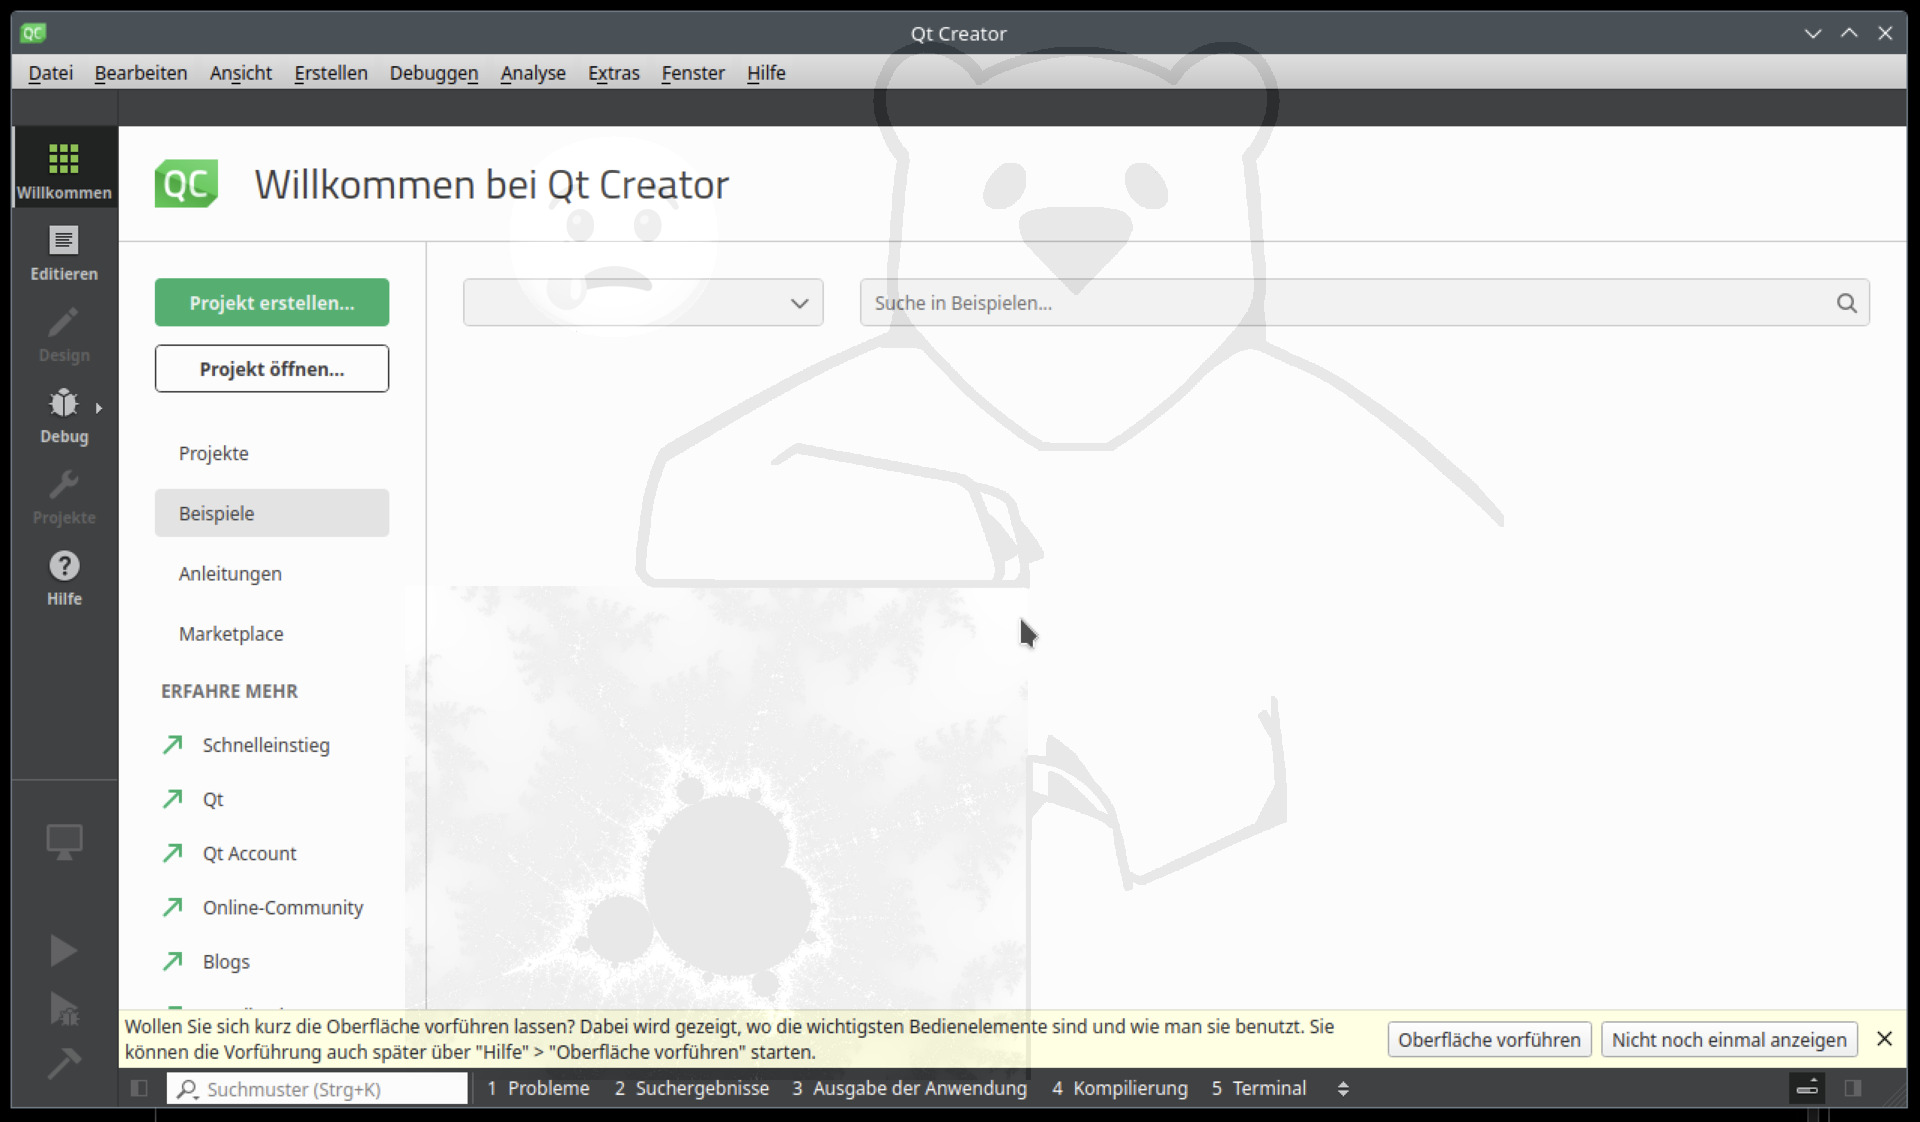Click the locator magnifier icon
Screen dimensions: 1920x1122
point(187,1089)
